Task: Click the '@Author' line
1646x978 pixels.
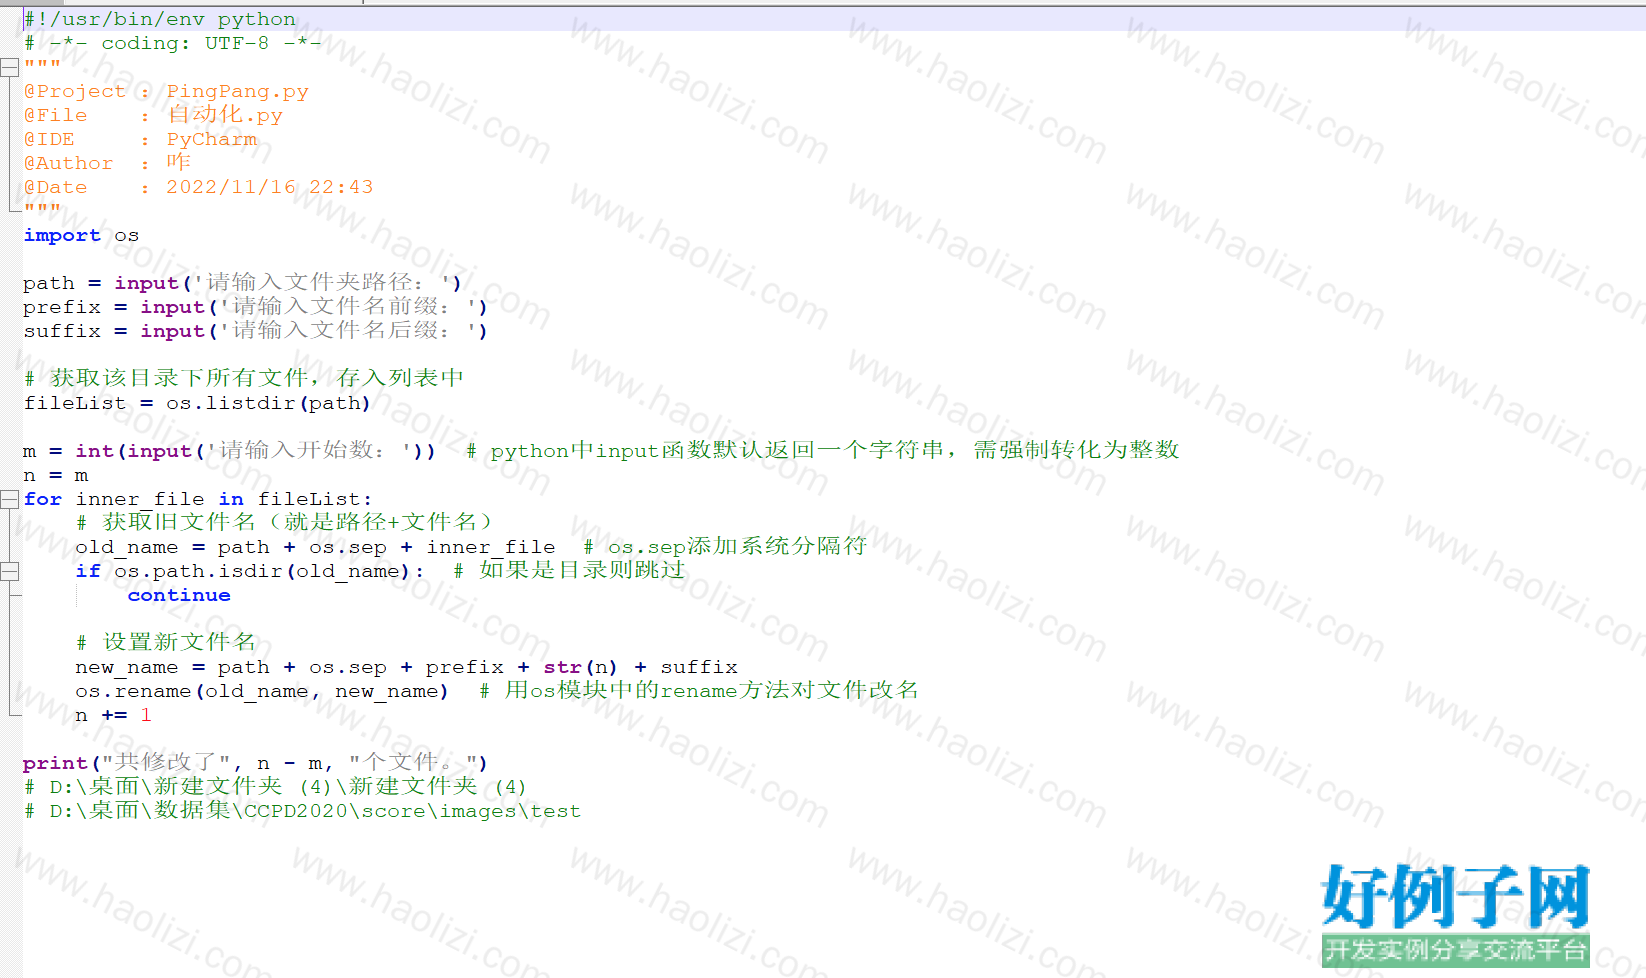Action: click(x=107, y=163)
